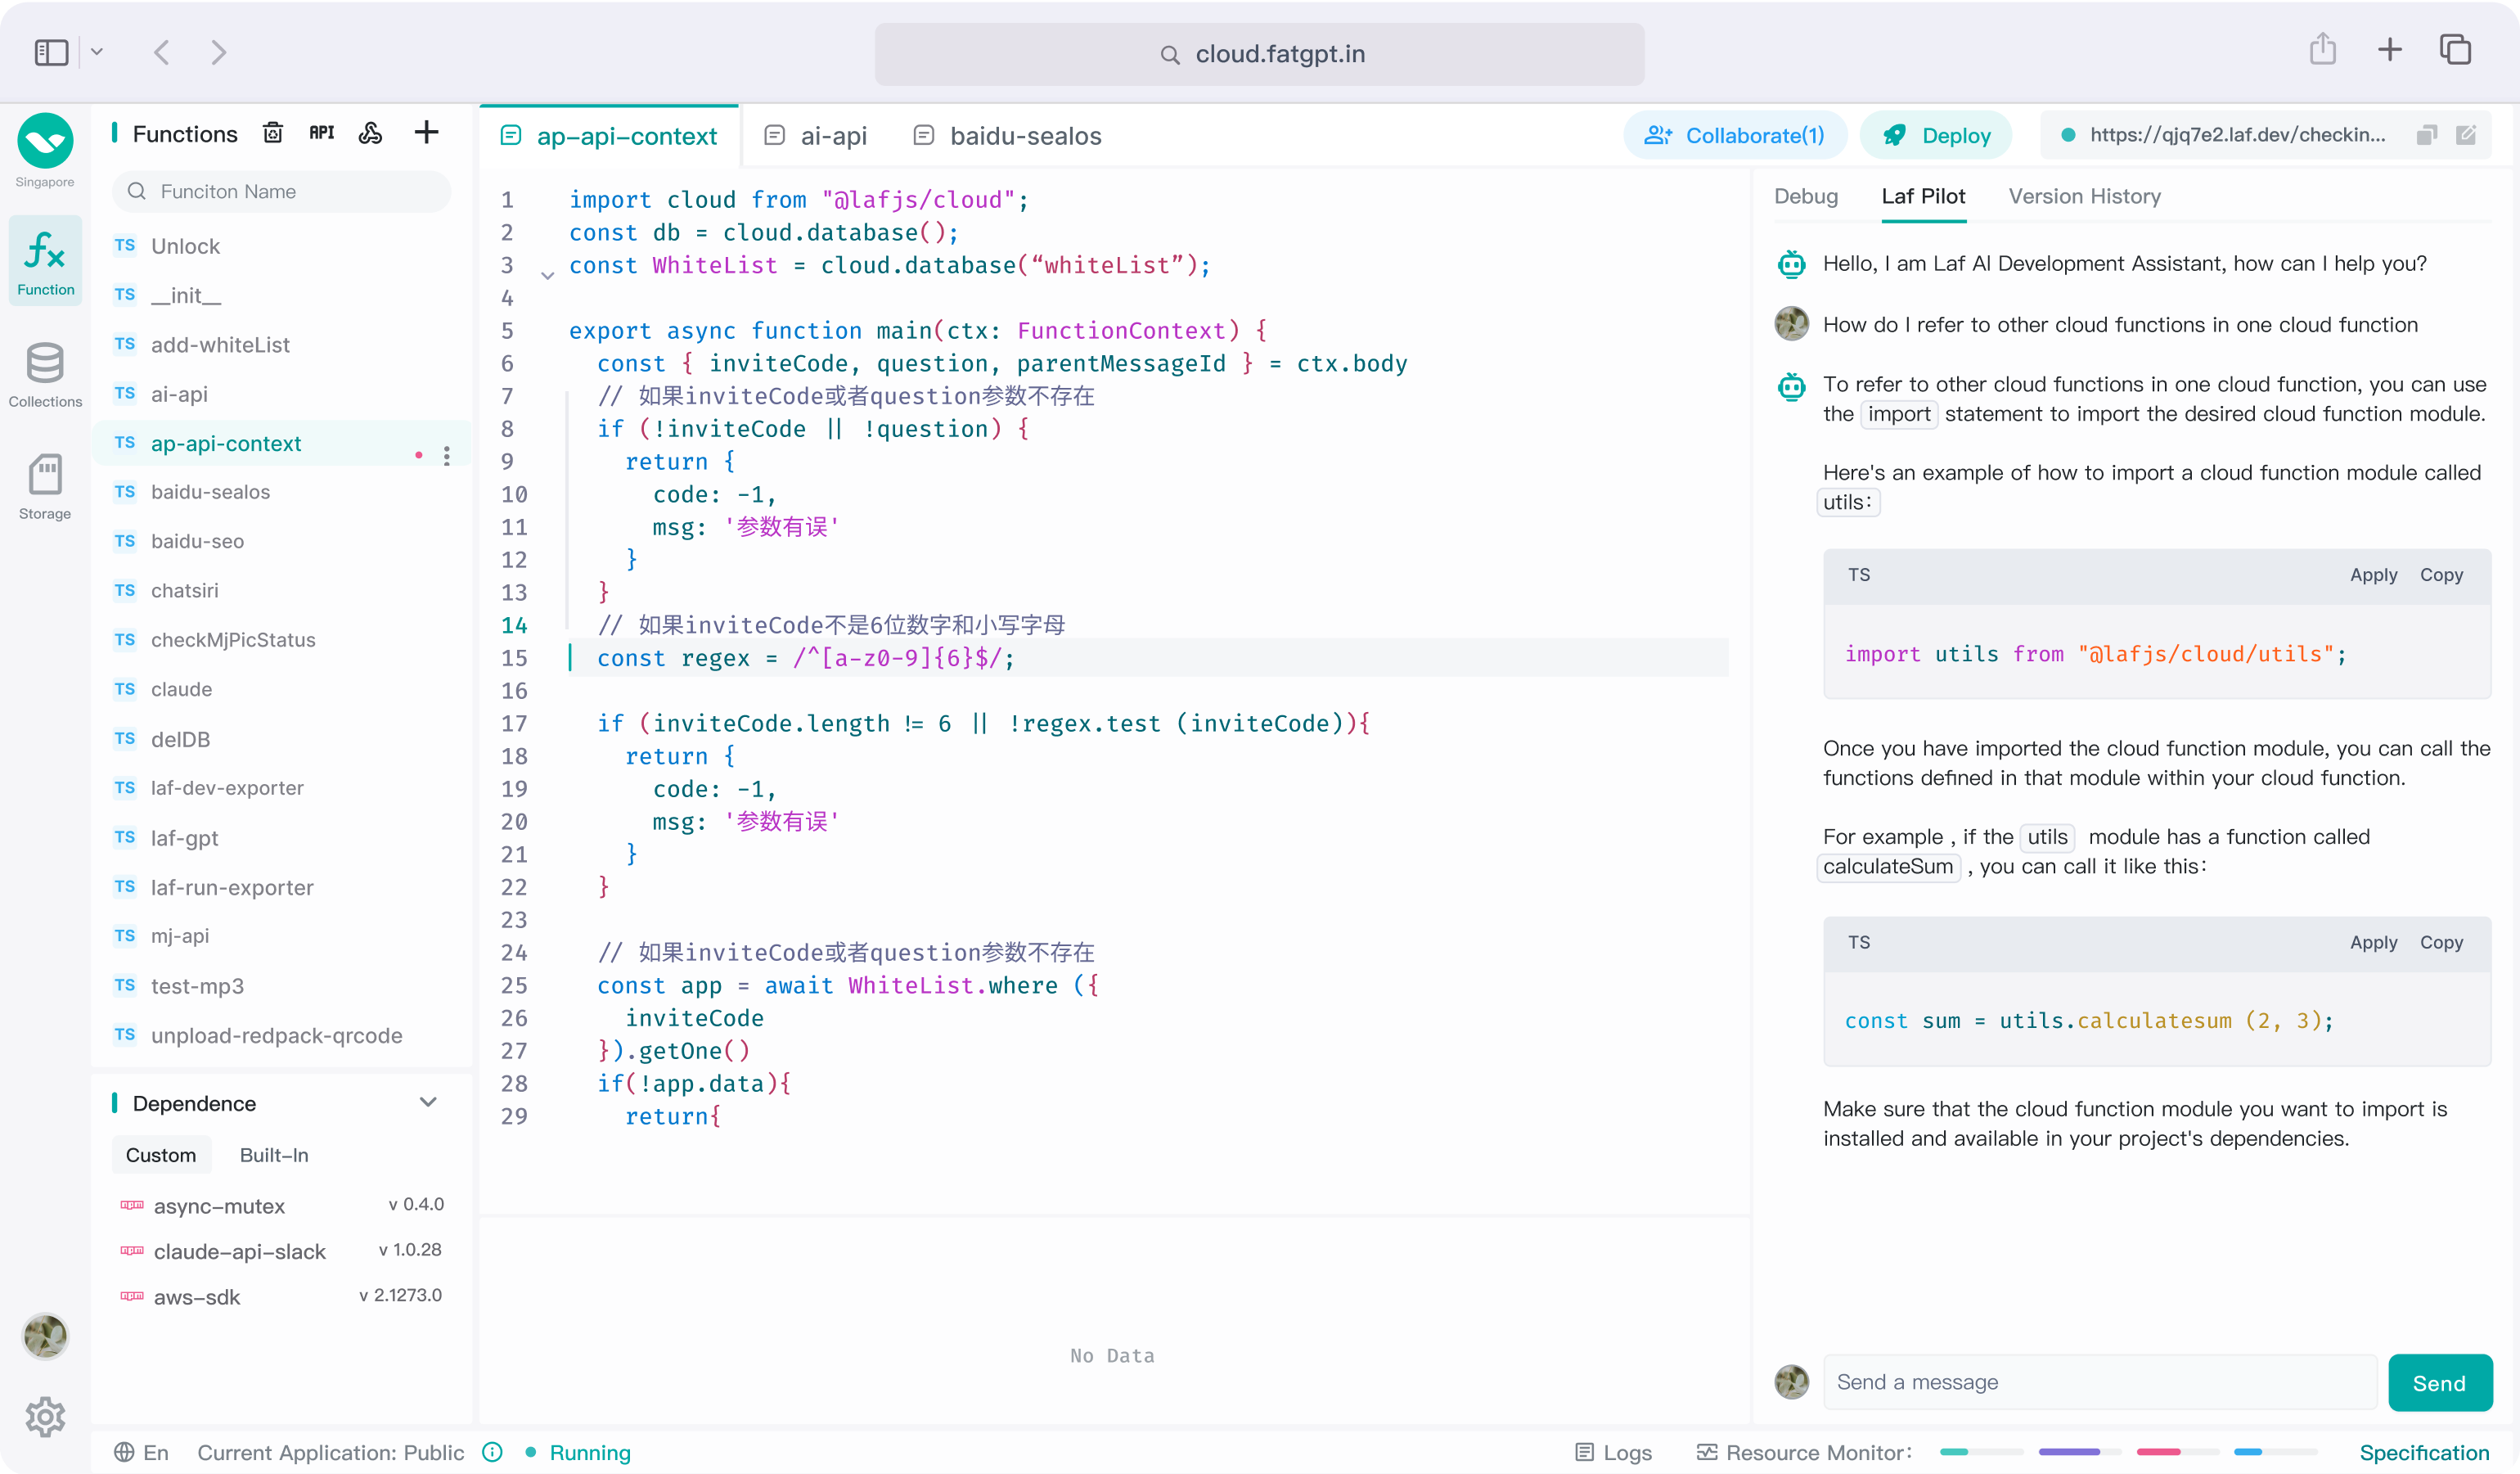Open the settings gear in sidebar
Screen dimensions: 2520x1474
pyautogui.click(x=45, y=1415)
